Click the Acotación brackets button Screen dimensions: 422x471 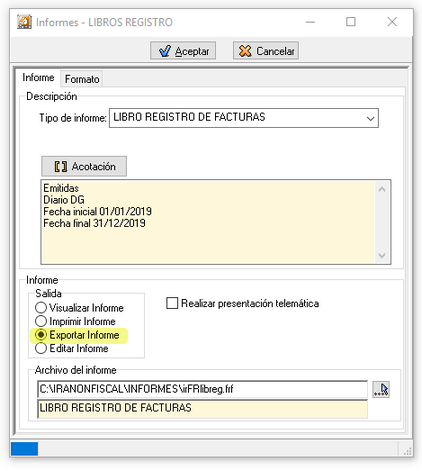(x=84, y=166)
